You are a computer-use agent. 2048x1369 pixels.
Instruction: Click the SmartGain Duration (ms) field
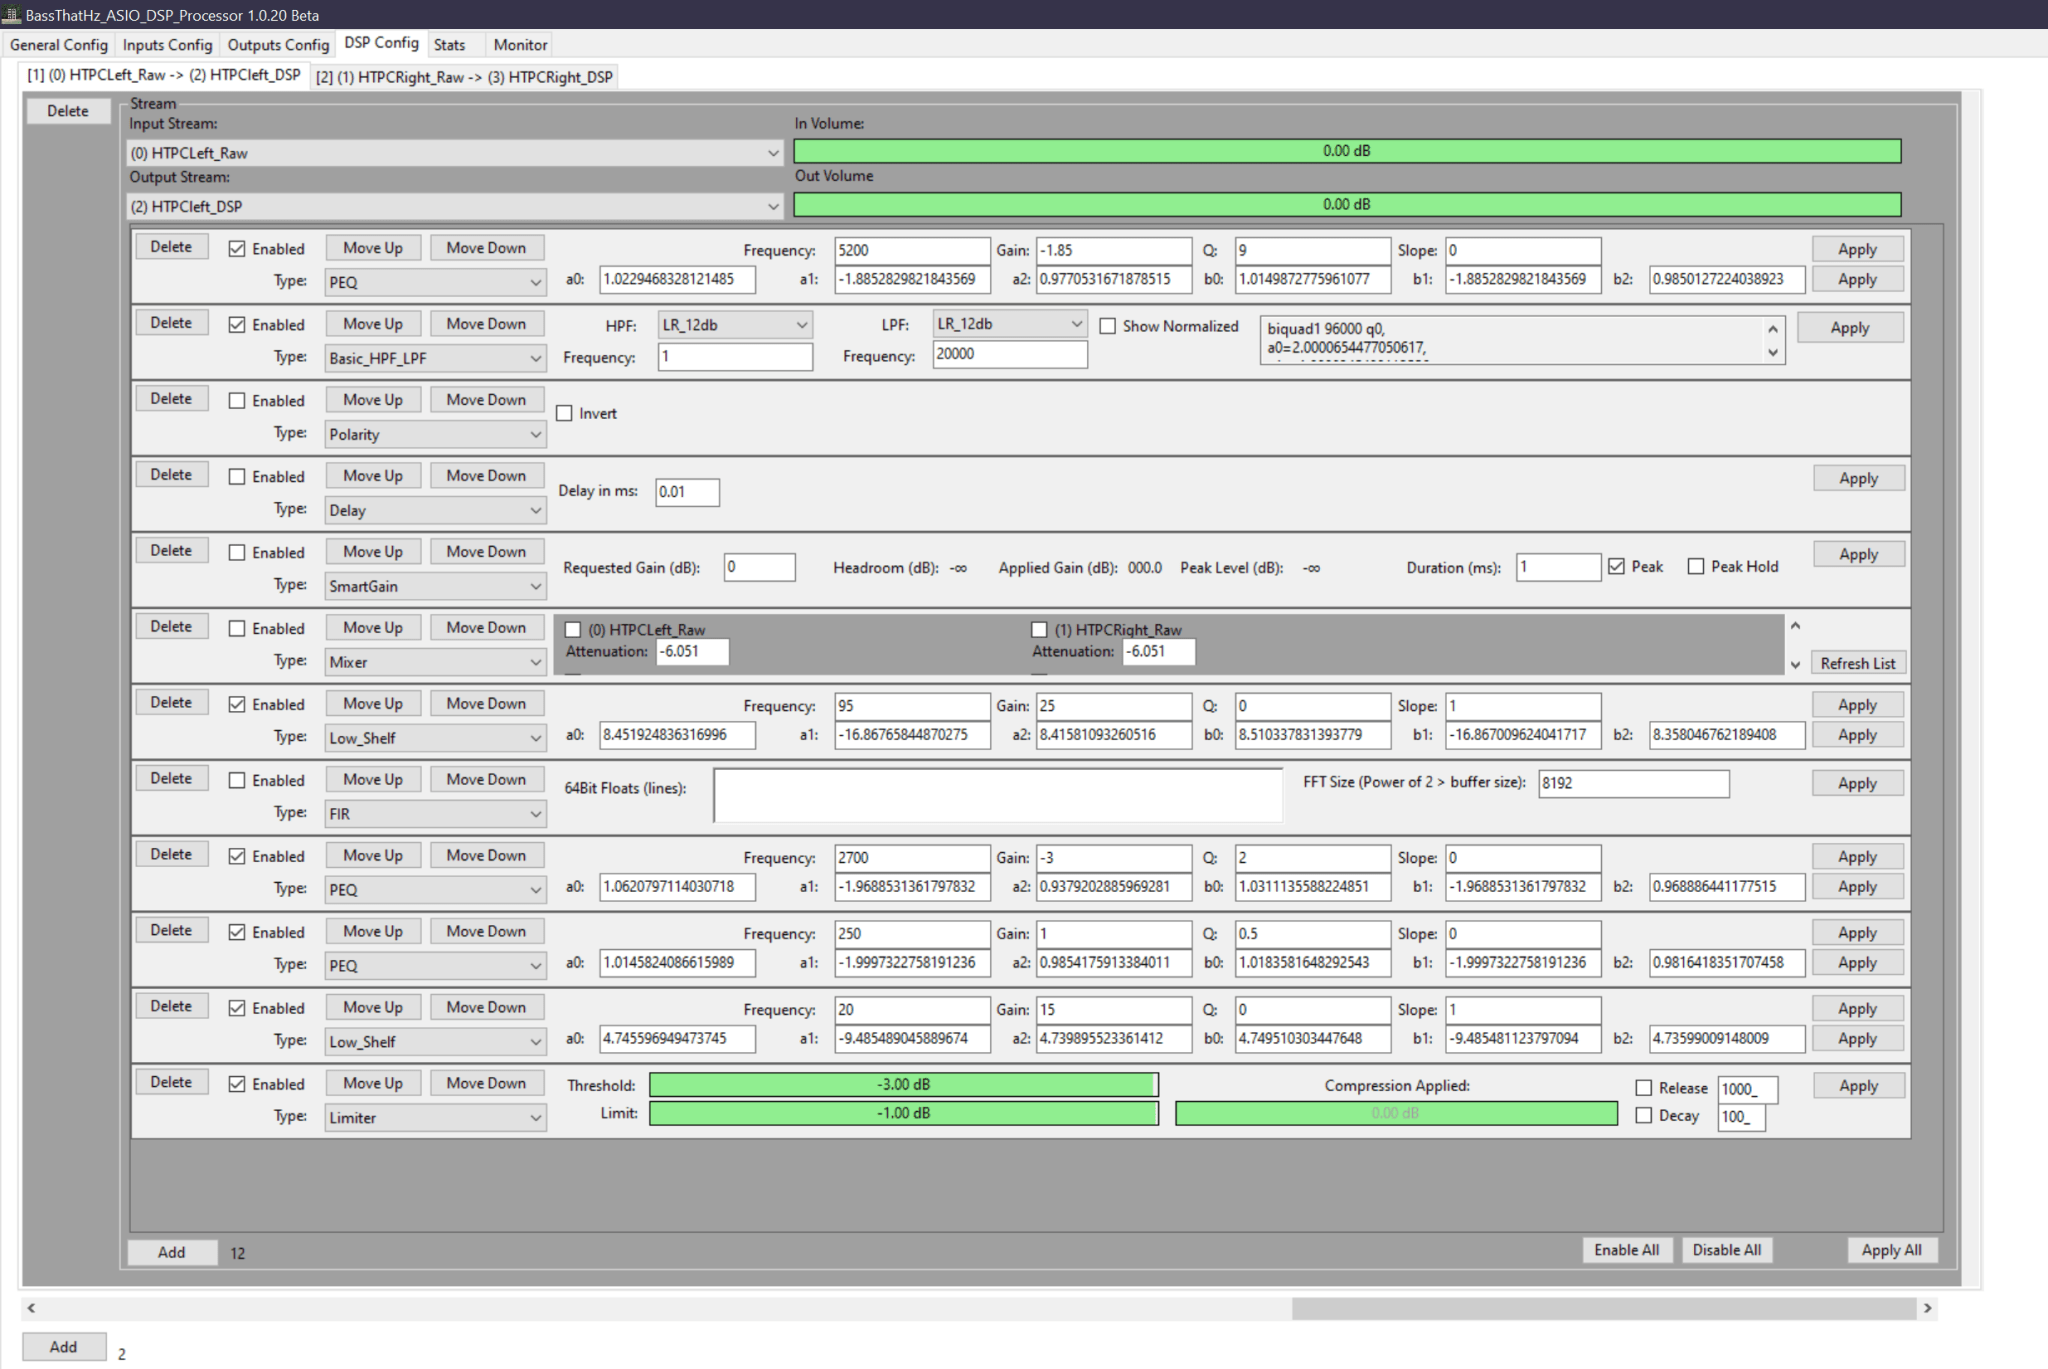pos(1559,567)
